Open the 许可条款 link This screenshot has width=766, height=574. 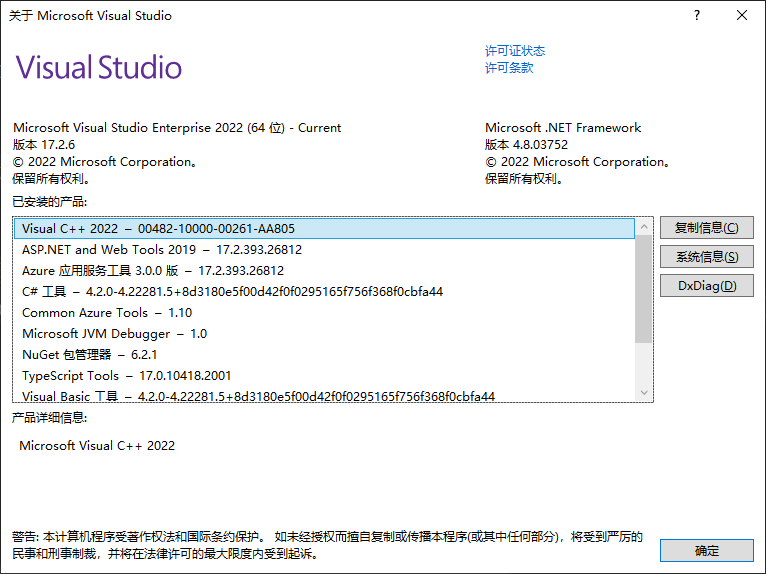pyautogui.click(x=509, y=68)
